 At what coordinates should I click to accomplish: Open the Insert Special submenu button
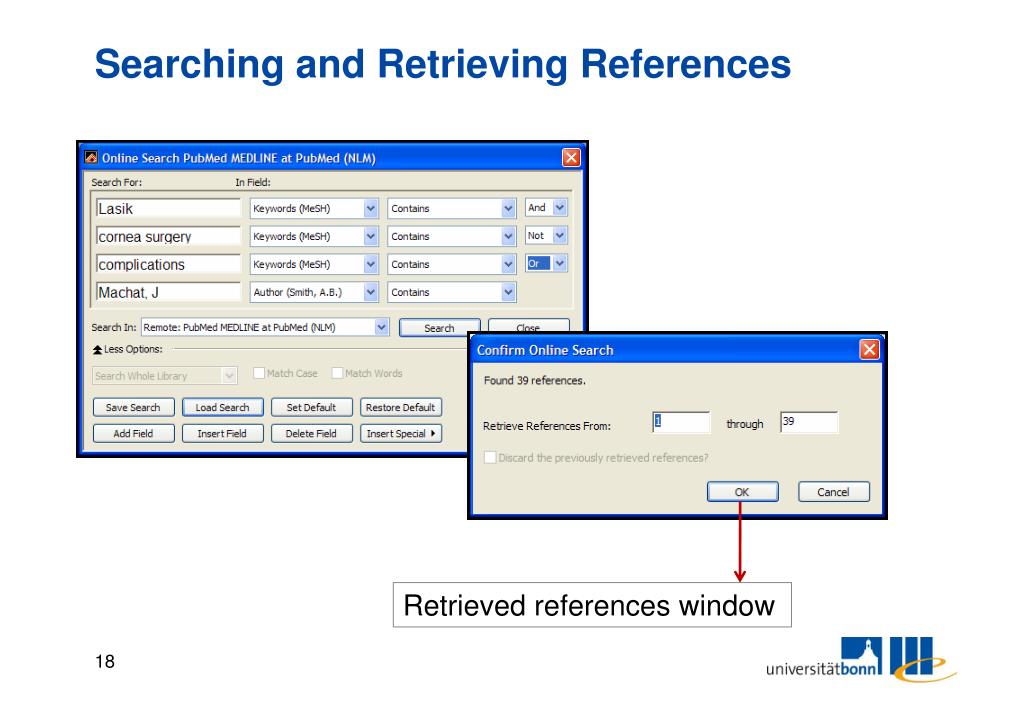pyautogui.click(x=401, y=433)
